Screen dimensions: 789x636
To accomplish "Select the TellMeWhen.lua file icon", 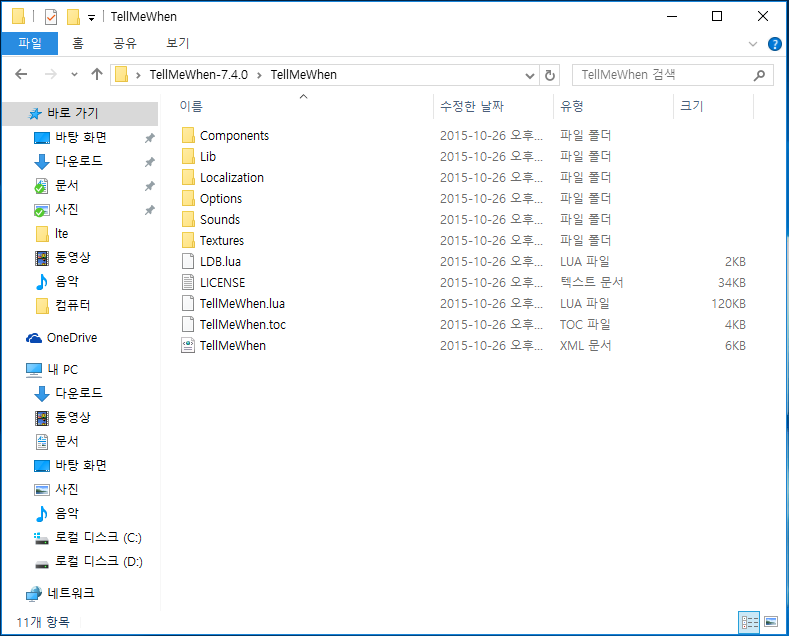I will 188,303.
